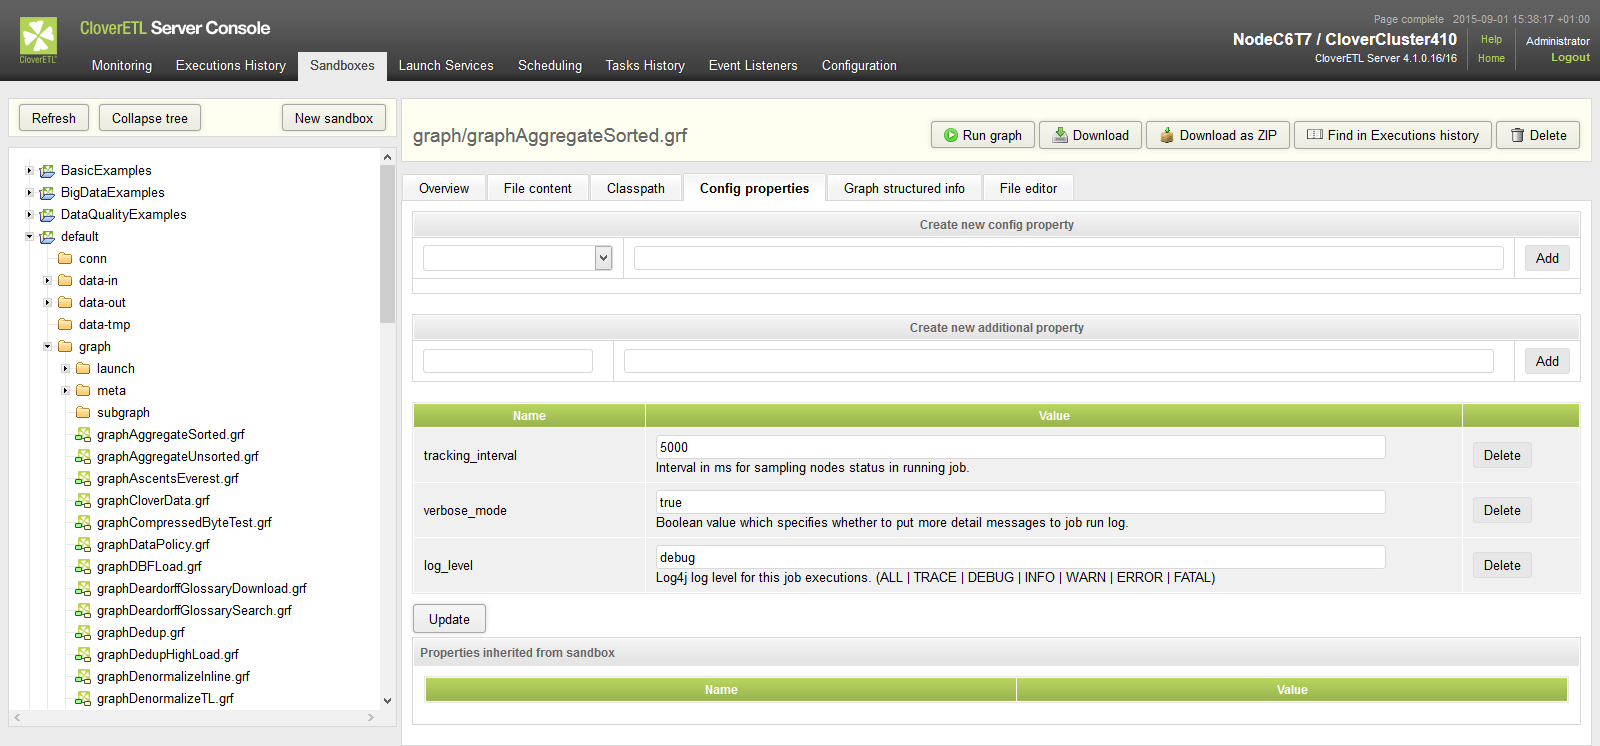
Task: Click the graphAscentsEverest.grf file icon
Action: 83,479
